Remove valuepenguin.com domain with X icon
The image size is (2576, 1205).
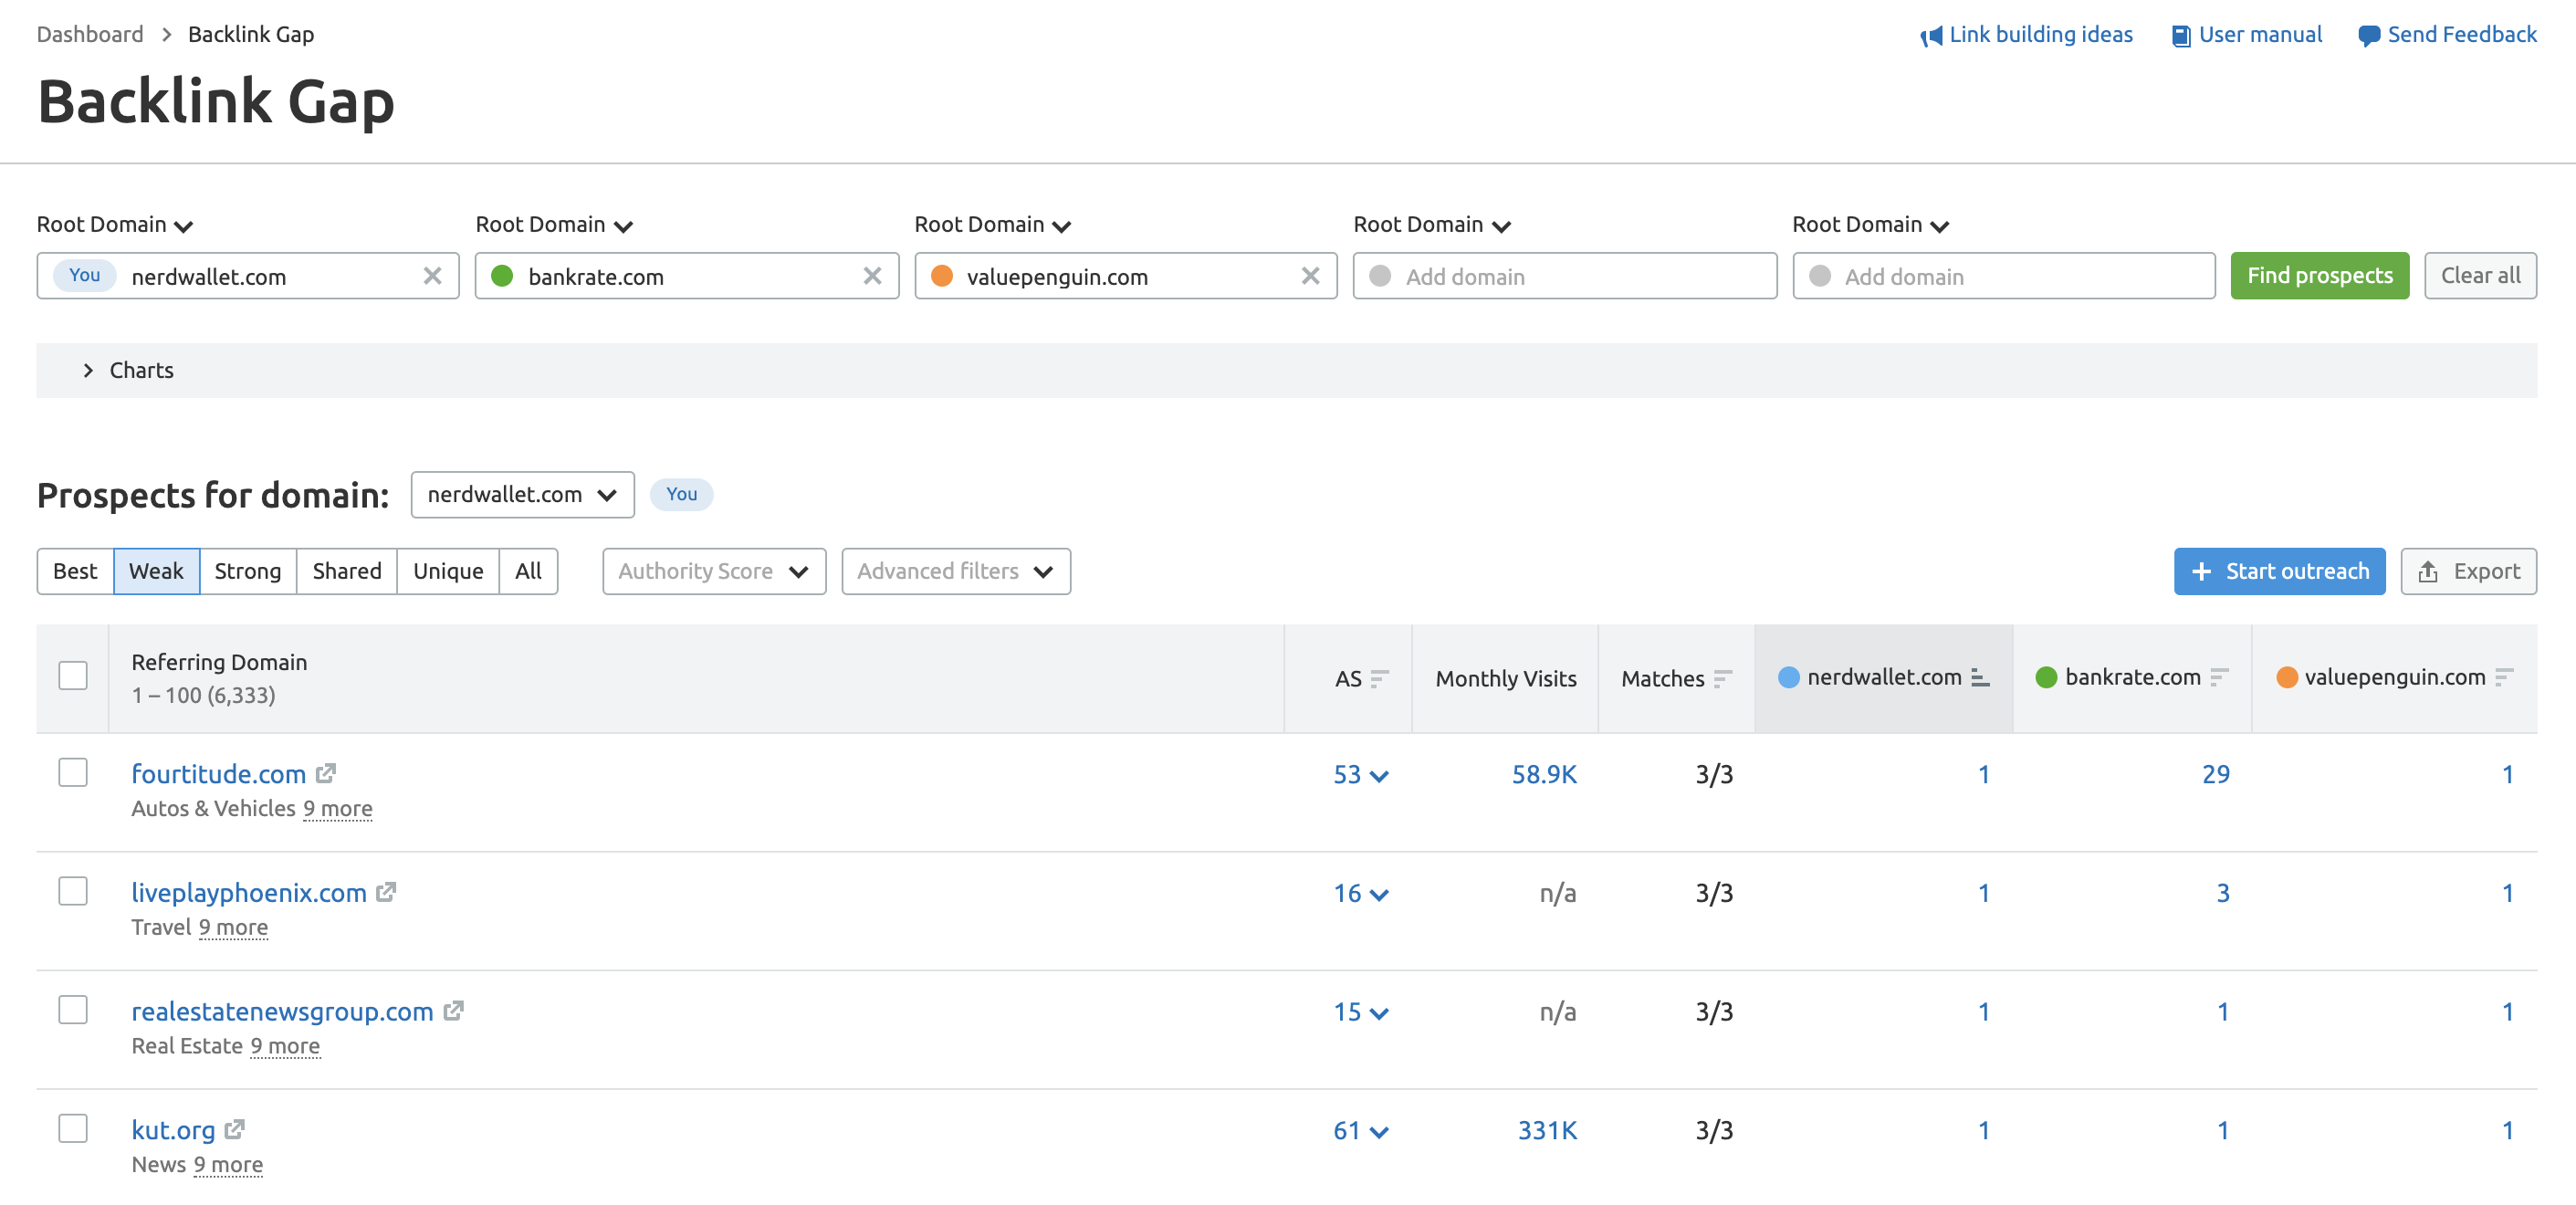pyautogui.click(x=1310, y=276)
